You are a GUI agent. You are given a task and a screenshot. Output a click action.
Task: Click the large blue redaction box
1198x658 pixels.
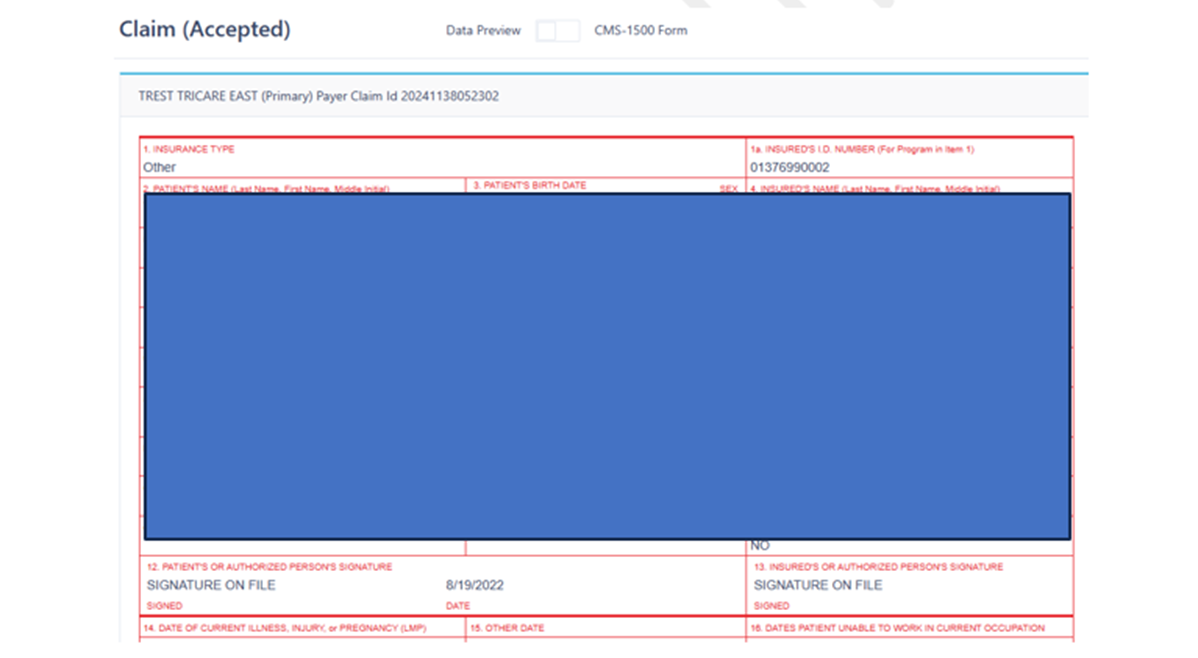click(x=607, y=366)
